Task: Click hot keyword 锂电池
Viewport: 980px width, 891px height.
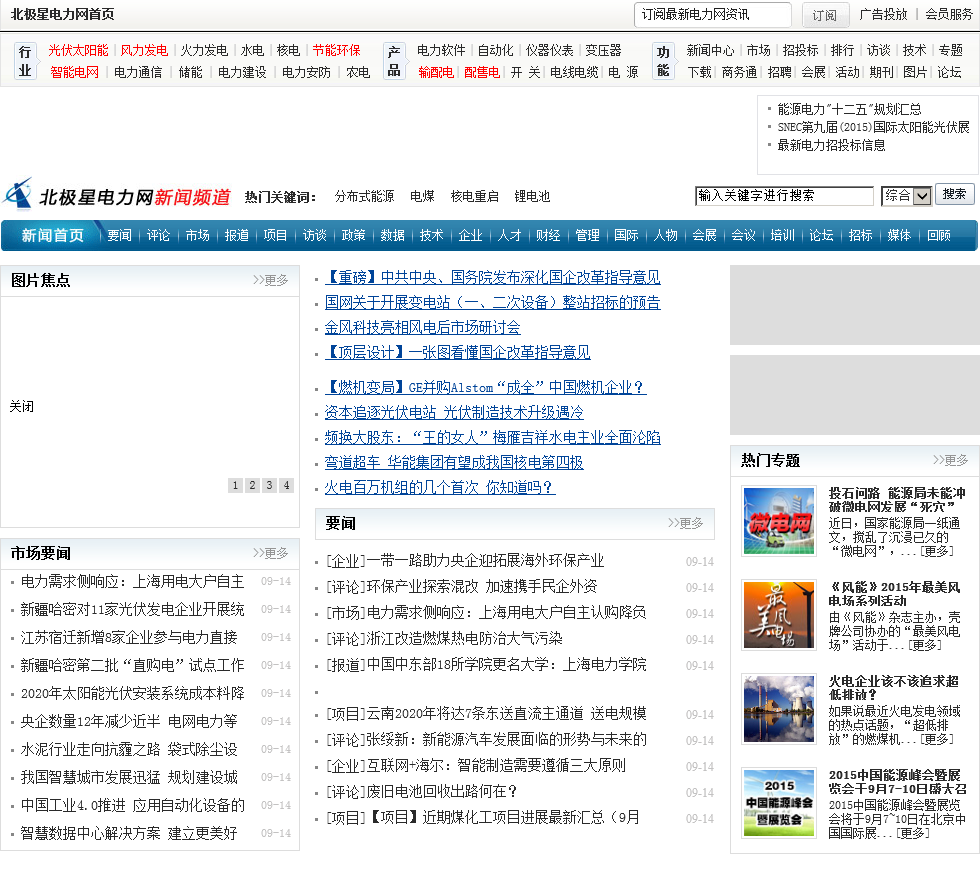Action: [532, 197]
